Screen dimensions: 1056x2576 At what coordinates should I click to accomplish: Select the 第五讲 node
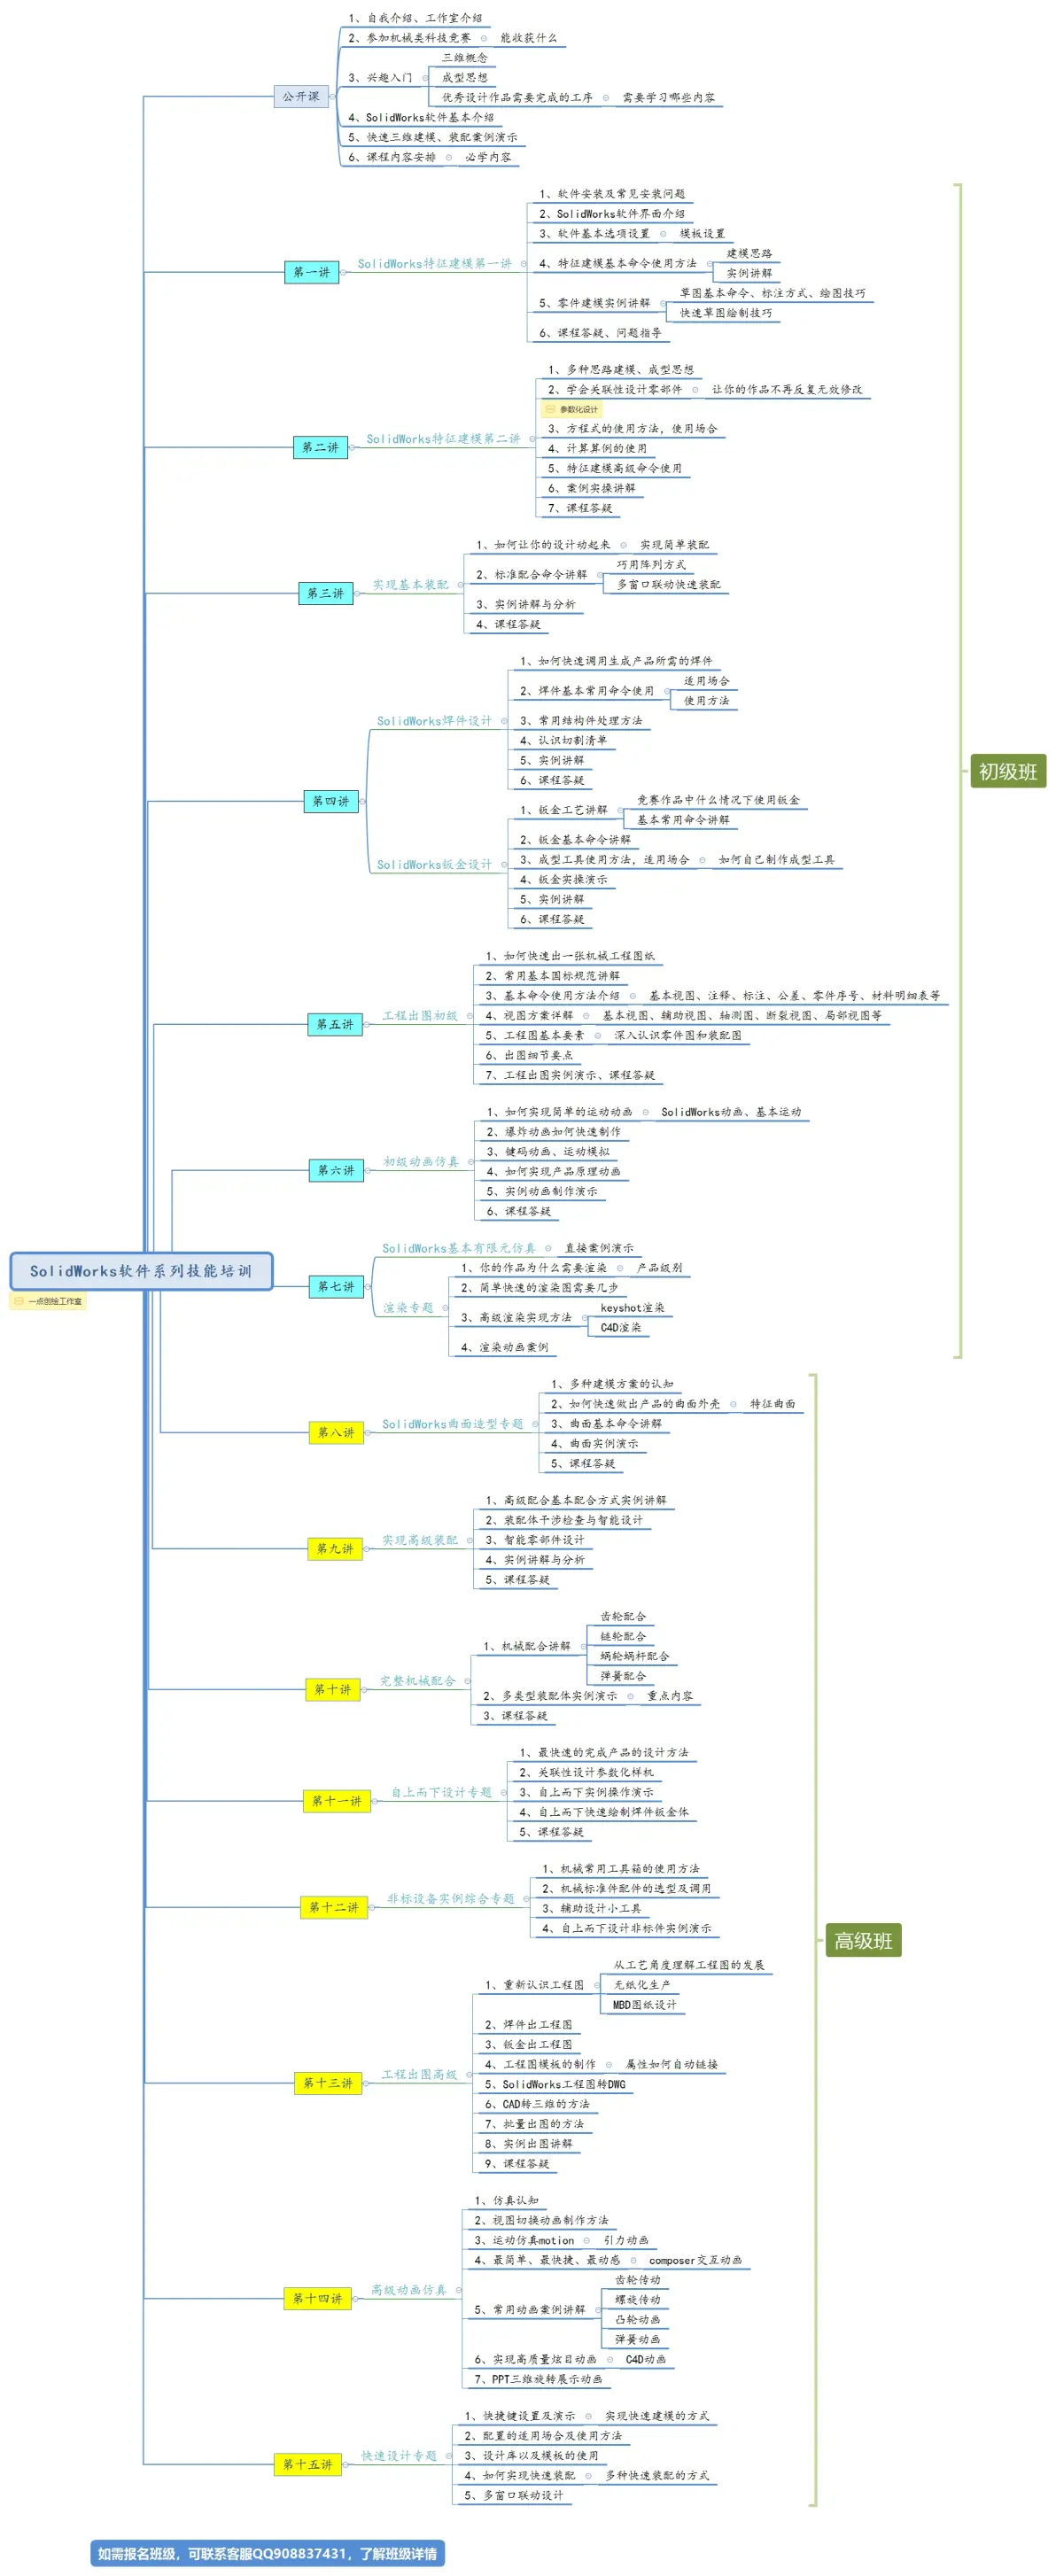(x=335, y=1024)
